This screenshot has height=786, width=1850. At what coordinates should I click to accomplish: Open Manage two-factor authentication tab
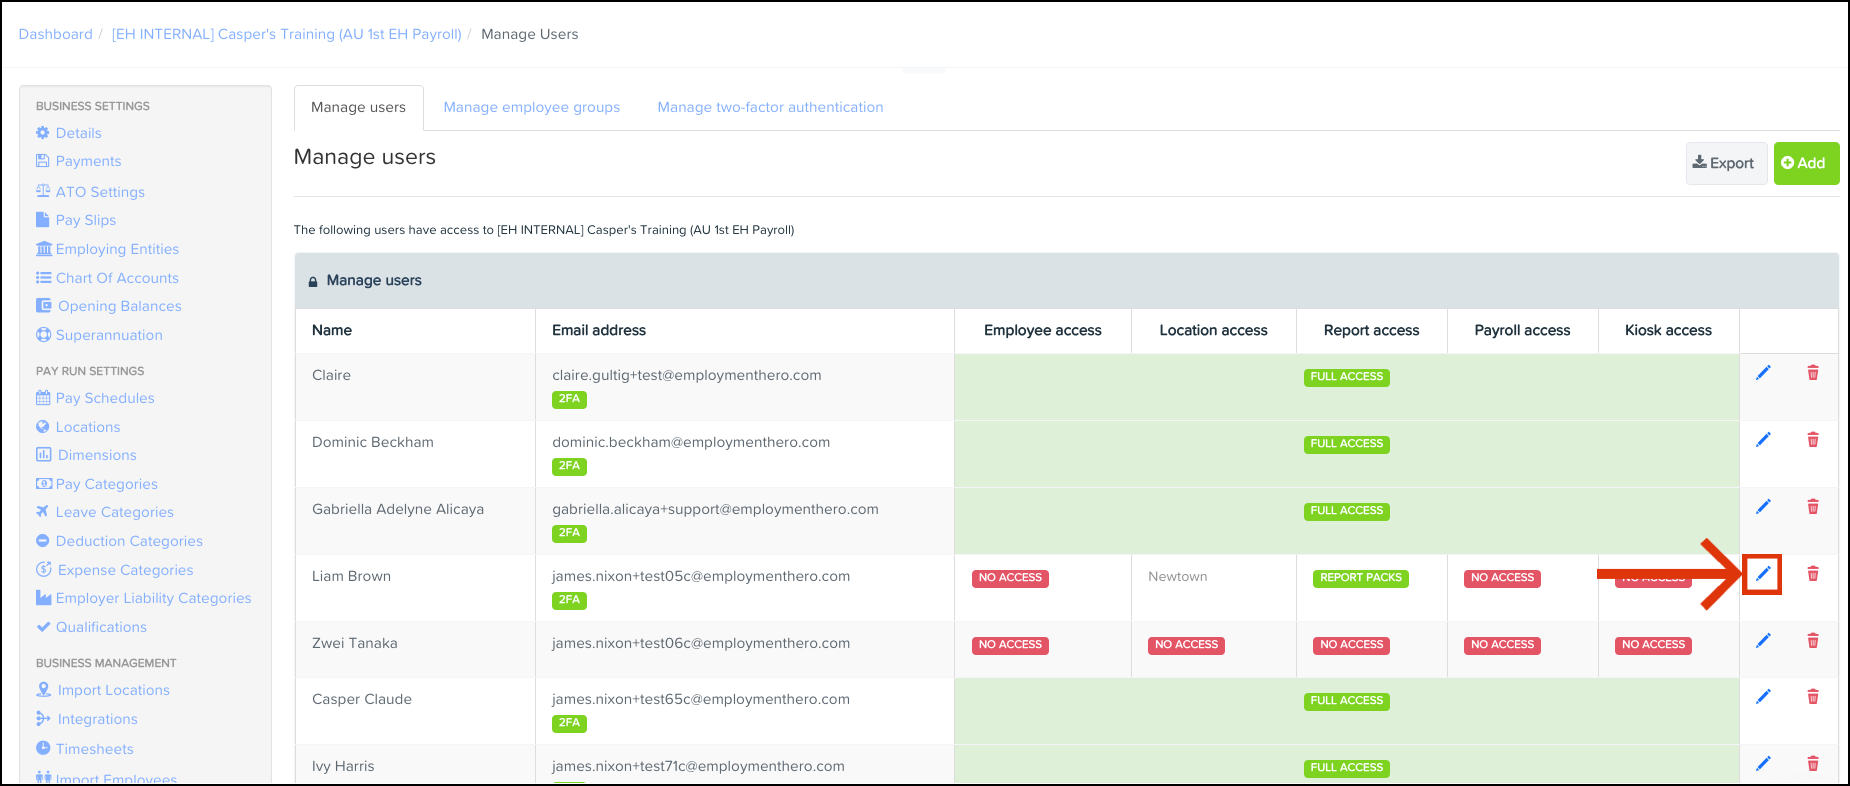(x=770, y=107)
